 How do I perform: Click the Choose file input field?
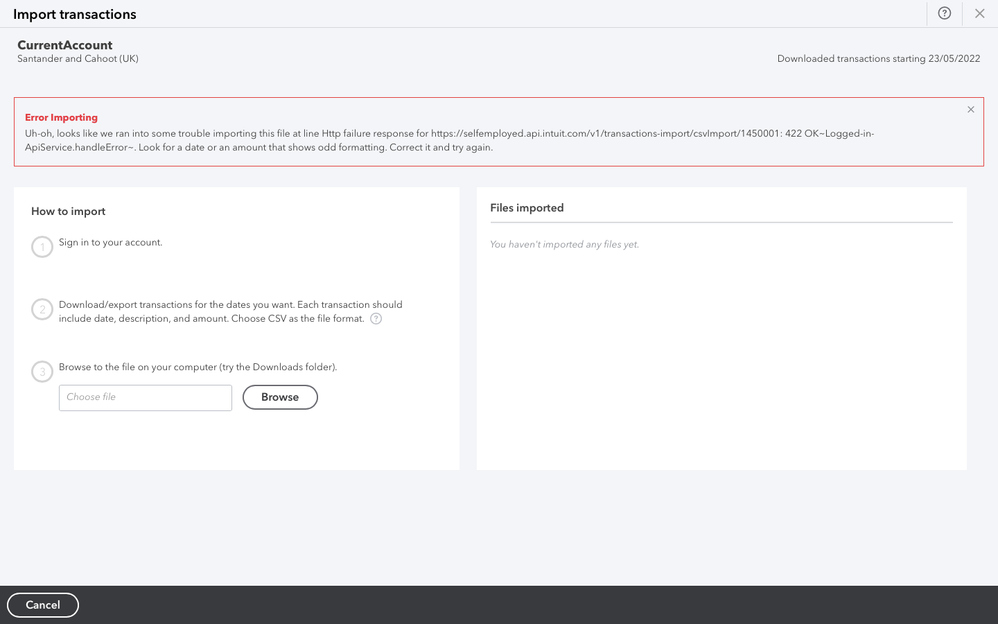tap(144, 397)
